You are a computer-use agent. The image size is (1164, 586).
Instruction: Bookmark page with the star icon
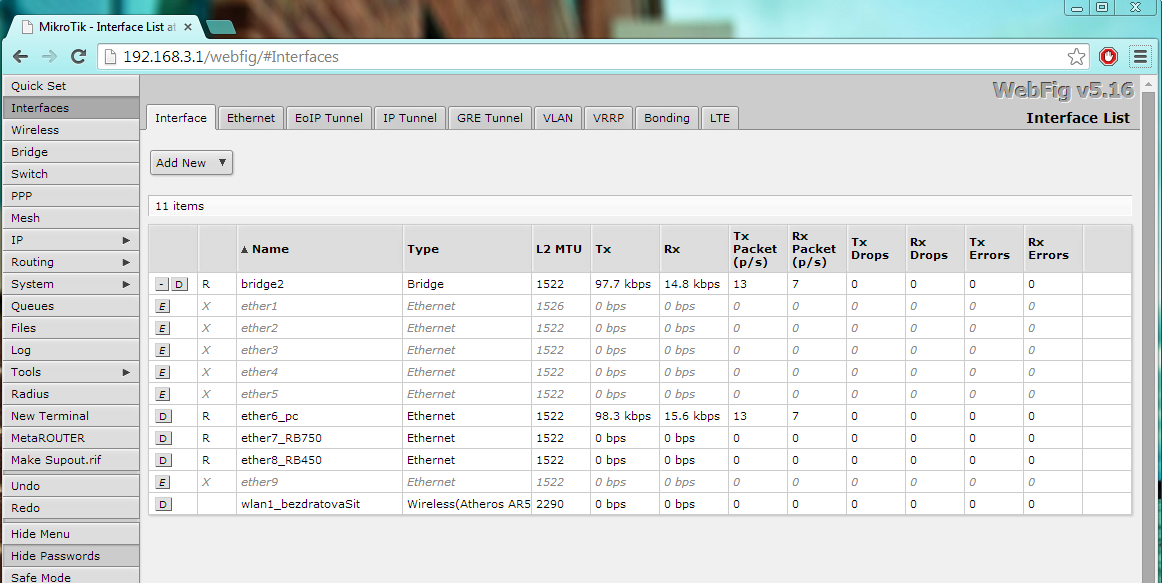point(1076,56)
